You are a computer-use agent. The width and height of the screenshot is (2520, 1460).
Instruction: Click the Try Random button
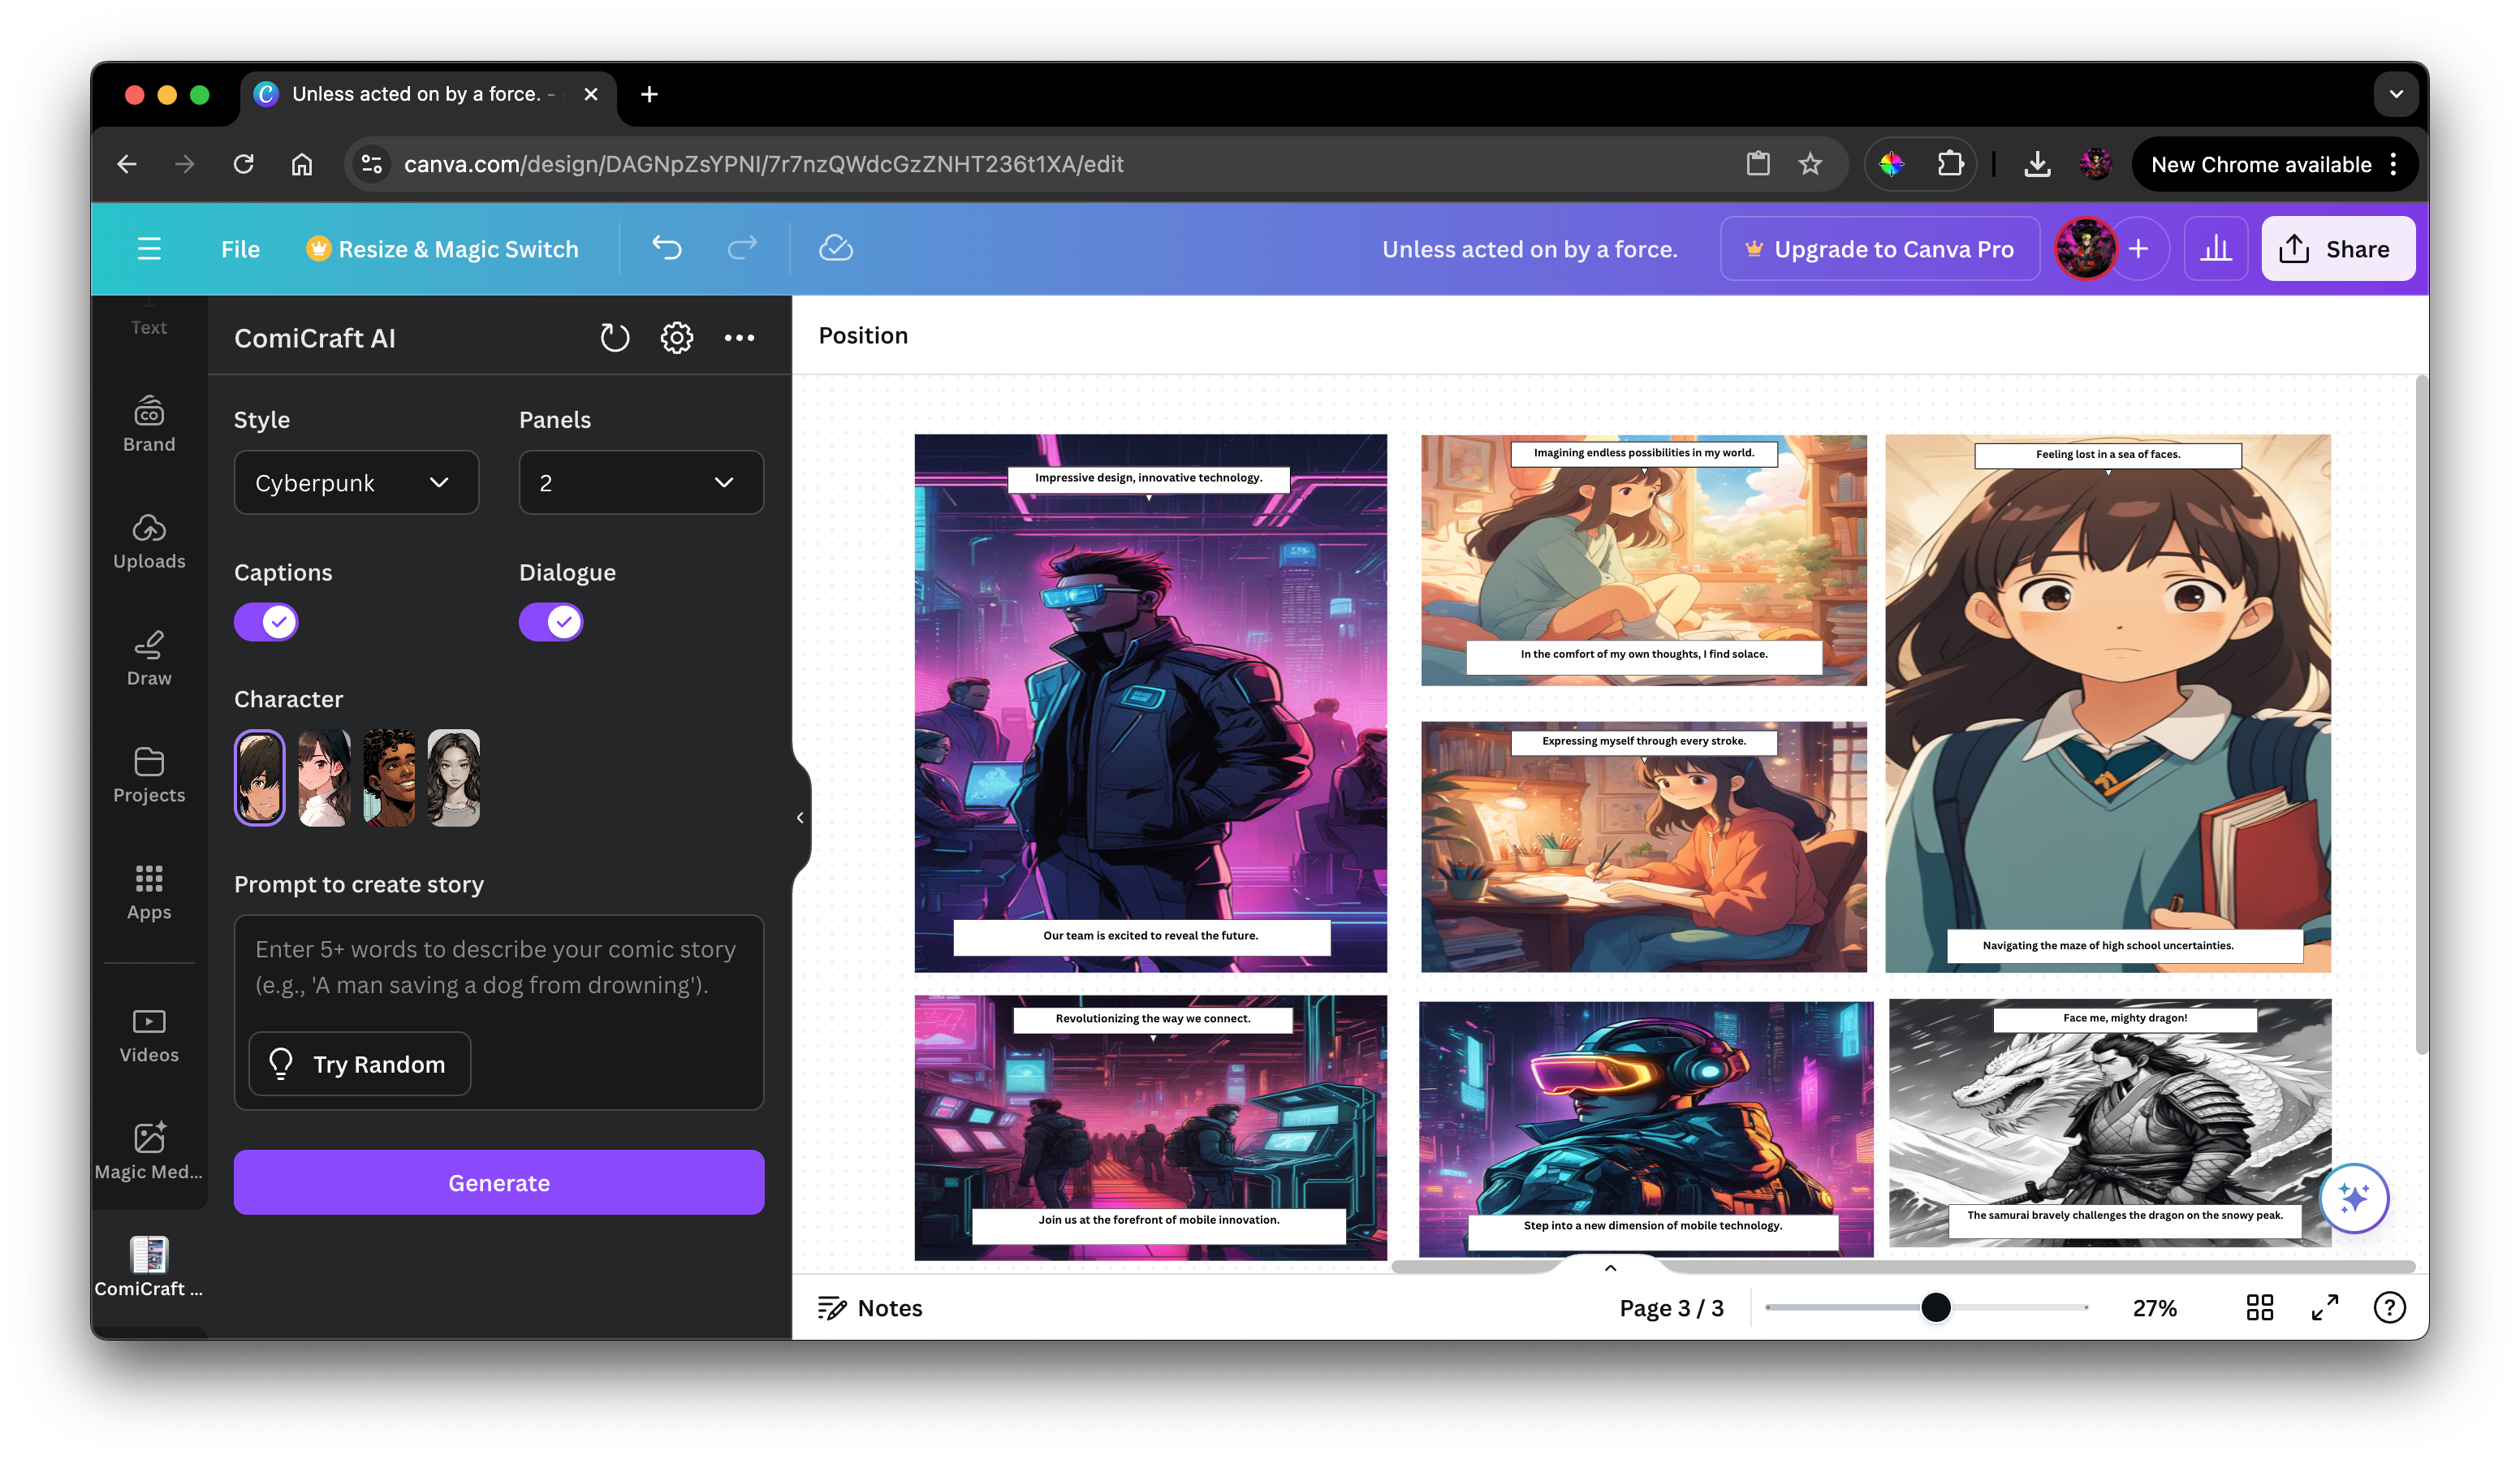[x=359, y=1064]
